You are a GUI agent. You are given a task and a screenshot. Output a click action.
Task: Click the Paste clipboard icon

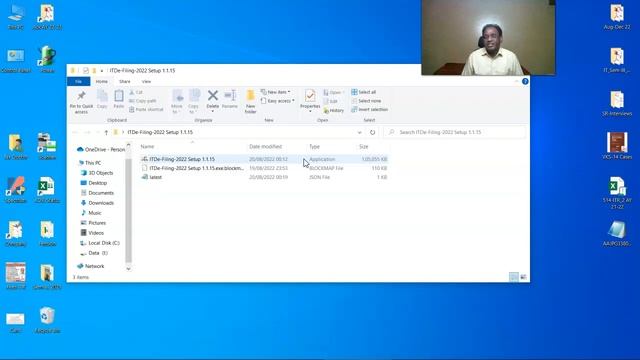click(x=119, y=99)
